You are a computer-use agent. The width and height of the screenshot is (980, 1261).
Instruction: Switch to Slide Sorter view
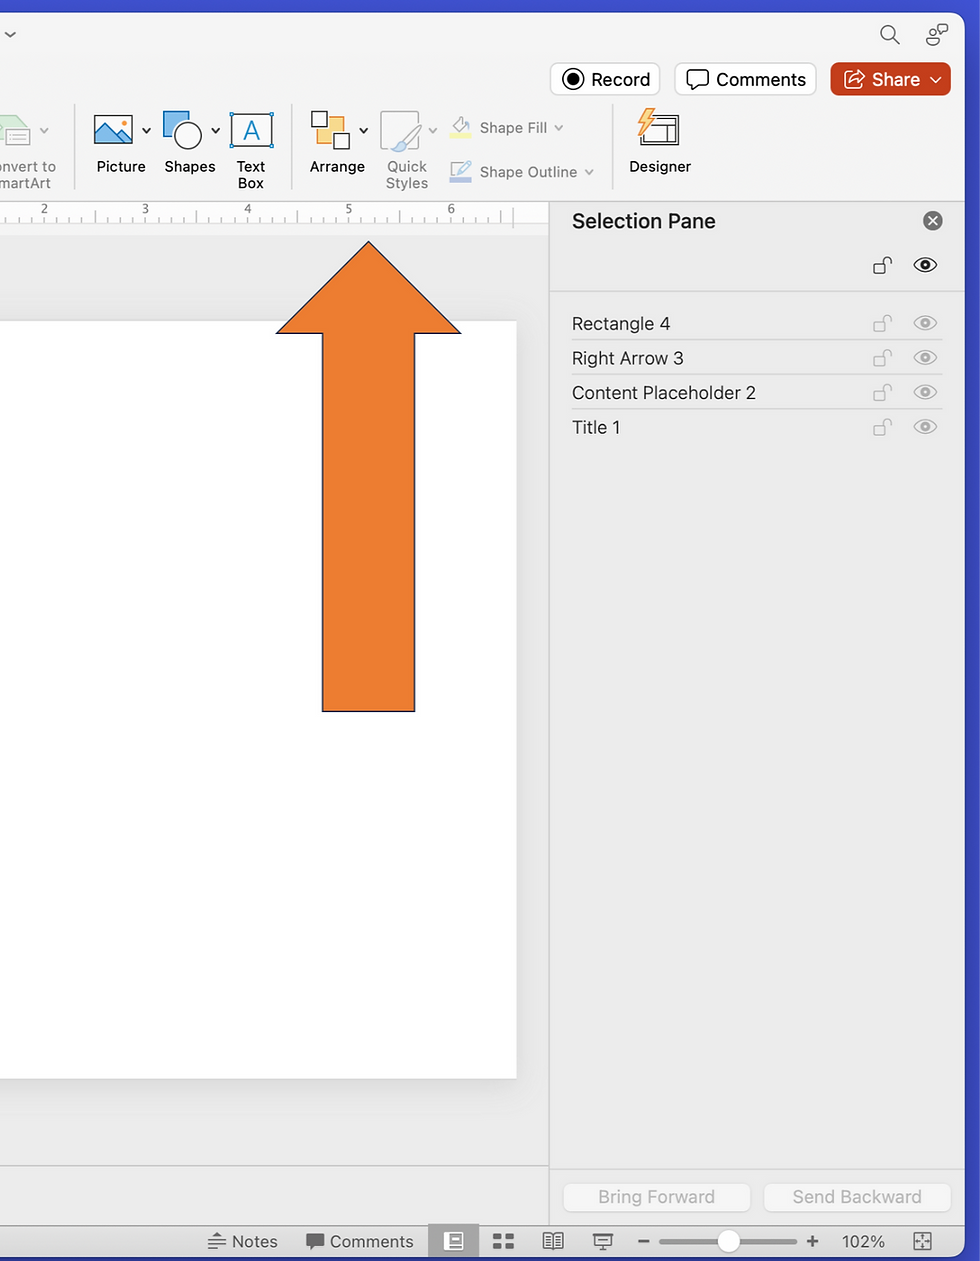(503, 1240)
